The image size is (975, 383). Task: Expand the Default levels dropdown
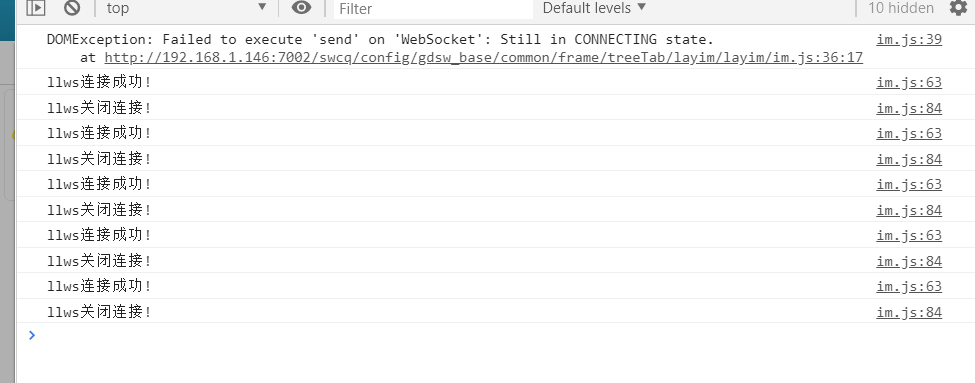pyautogui.click(x=594, y=8)
